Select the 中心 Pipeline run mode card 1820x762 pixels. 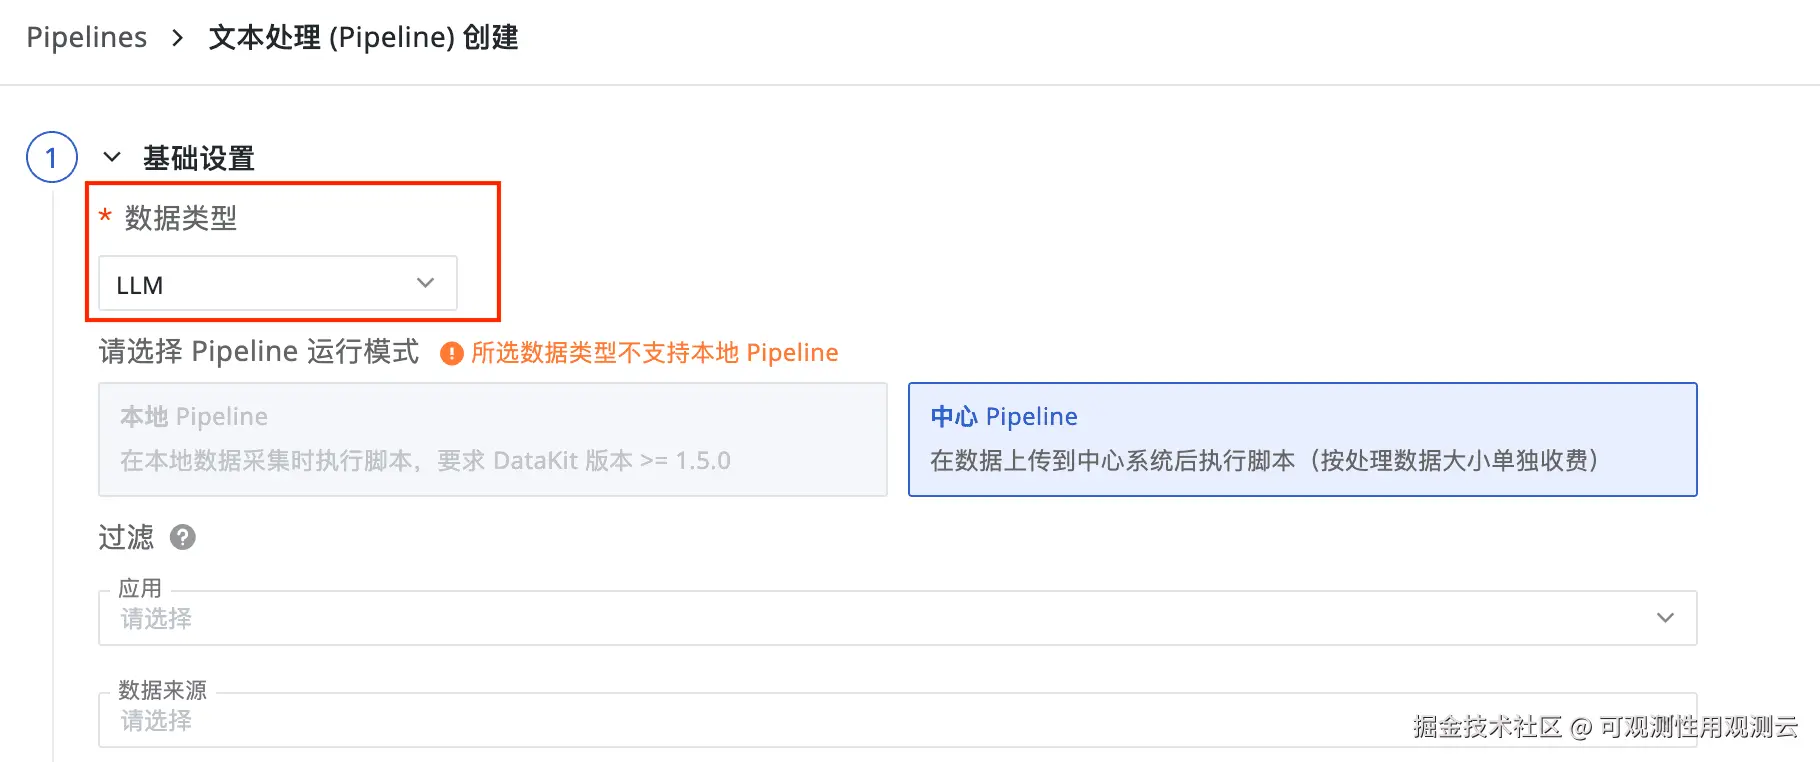click(x=1302, y=439)
